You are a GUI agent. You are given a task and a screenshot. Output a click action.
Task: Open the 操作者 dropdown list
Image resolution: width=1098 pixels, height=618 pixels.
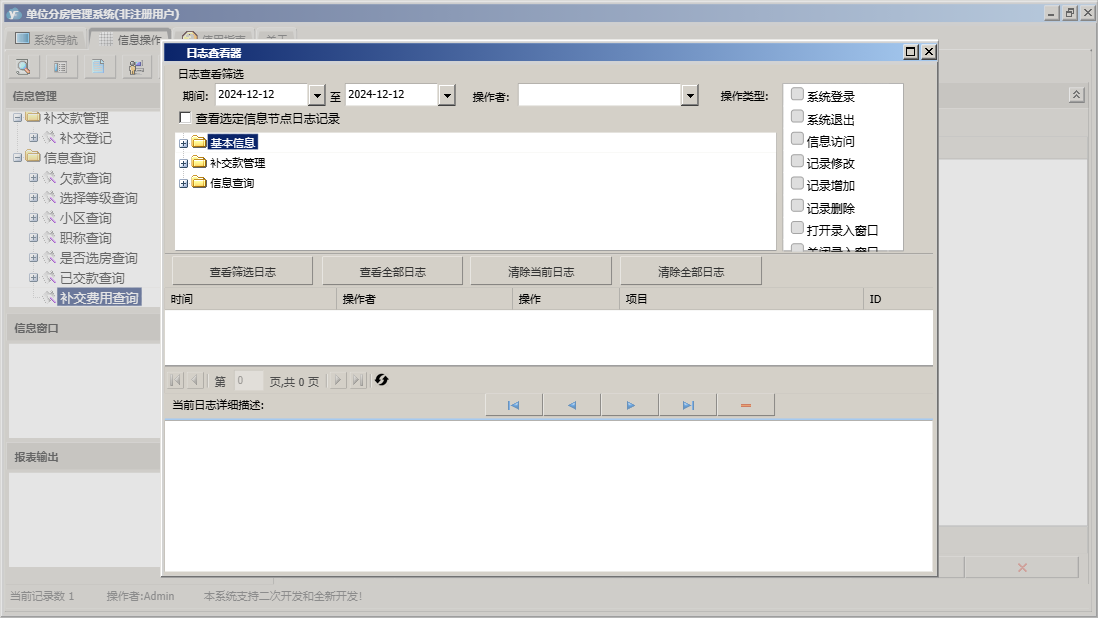pos(690,95)
